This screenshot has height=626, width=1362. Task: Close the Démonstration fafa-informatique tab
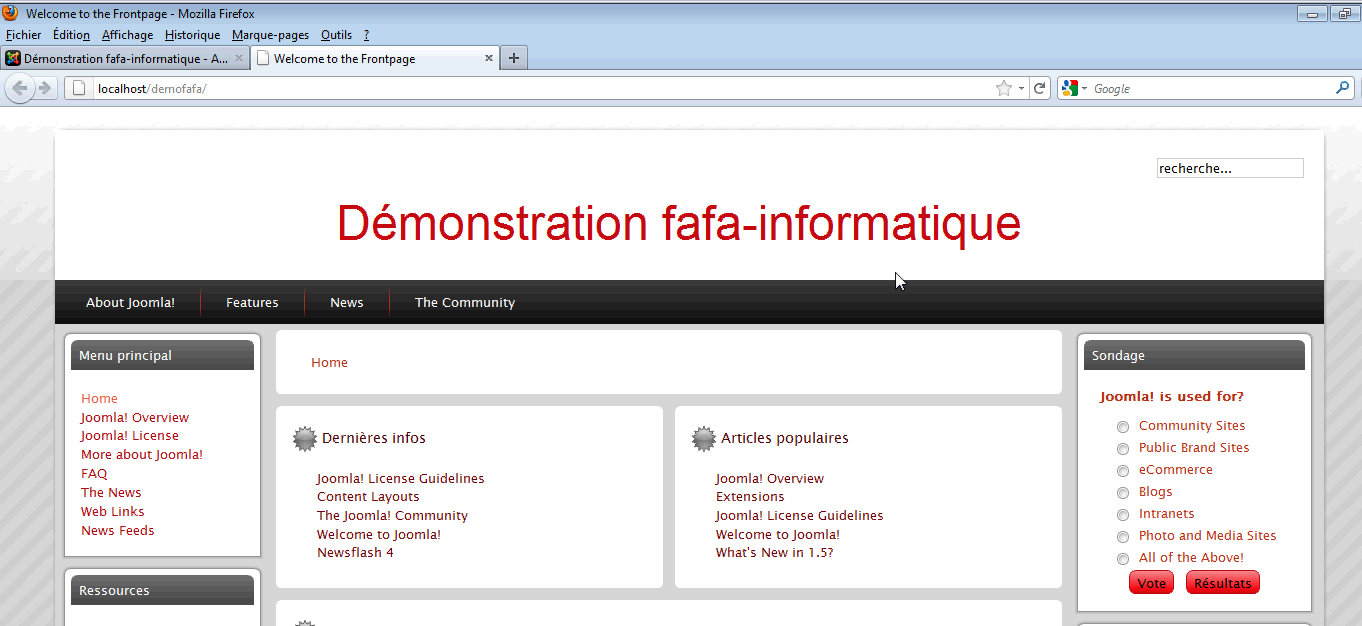(x=239, y=58)
